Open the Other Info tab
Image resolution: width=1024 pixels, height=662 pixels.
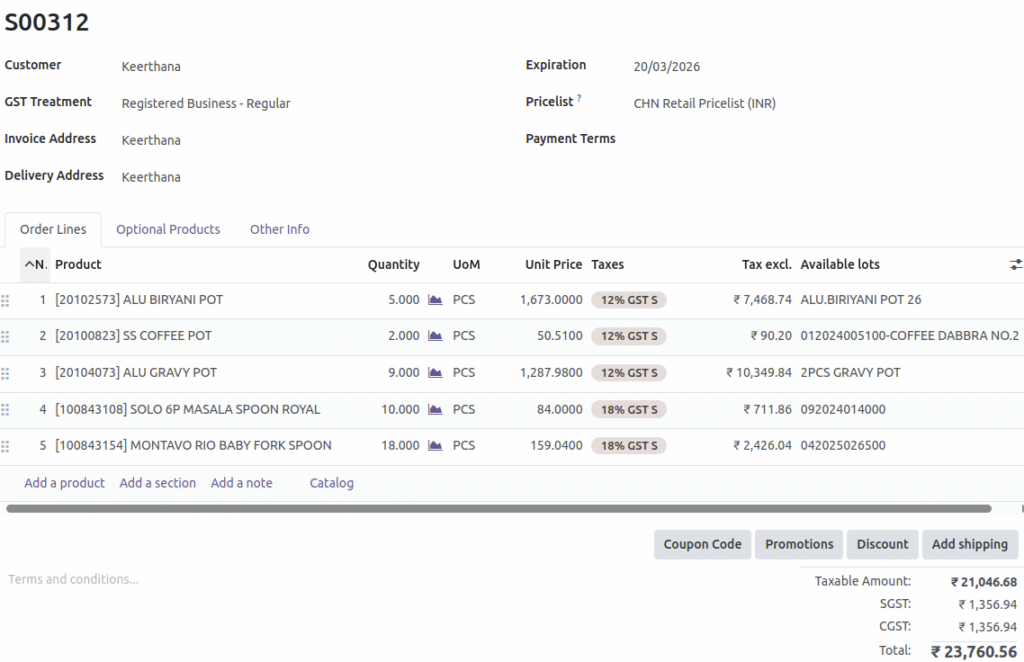(x=279, y=229)
